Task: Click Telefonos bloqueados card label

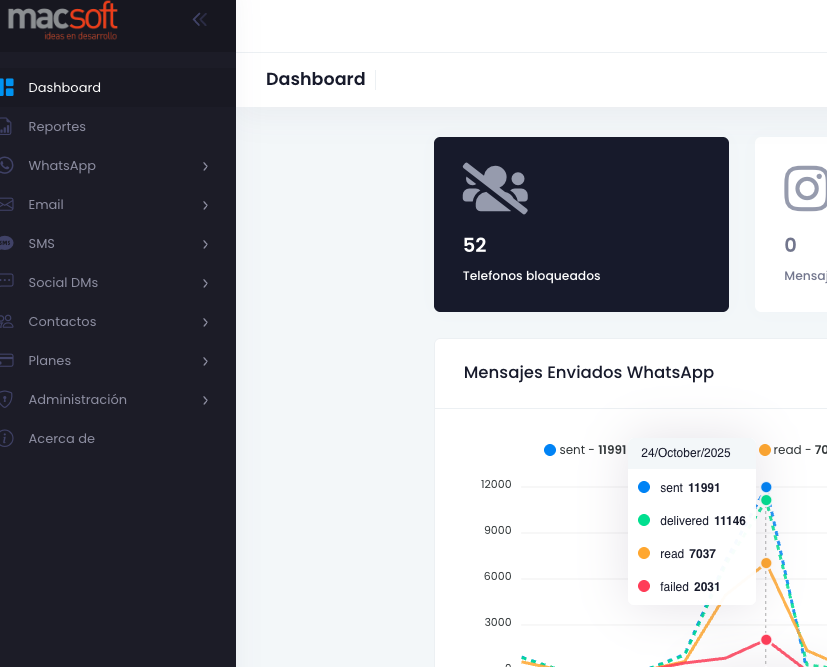Action: coord(531,276)
